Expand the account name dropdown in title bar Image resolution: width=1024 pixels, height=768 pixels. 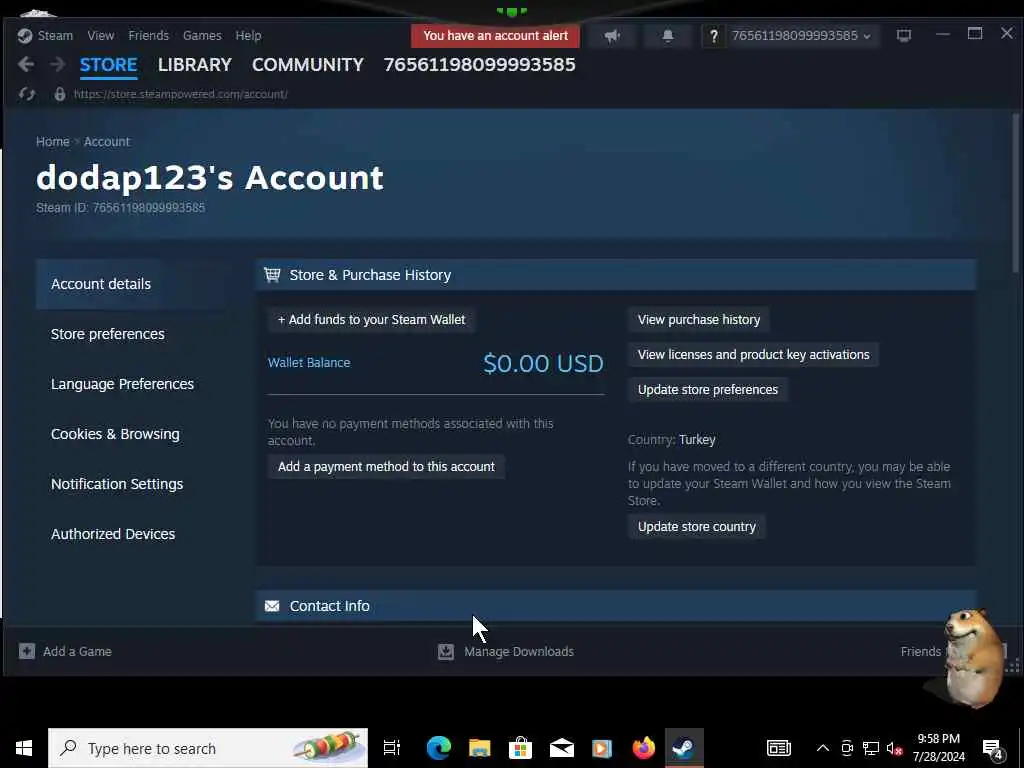(801, 35)
